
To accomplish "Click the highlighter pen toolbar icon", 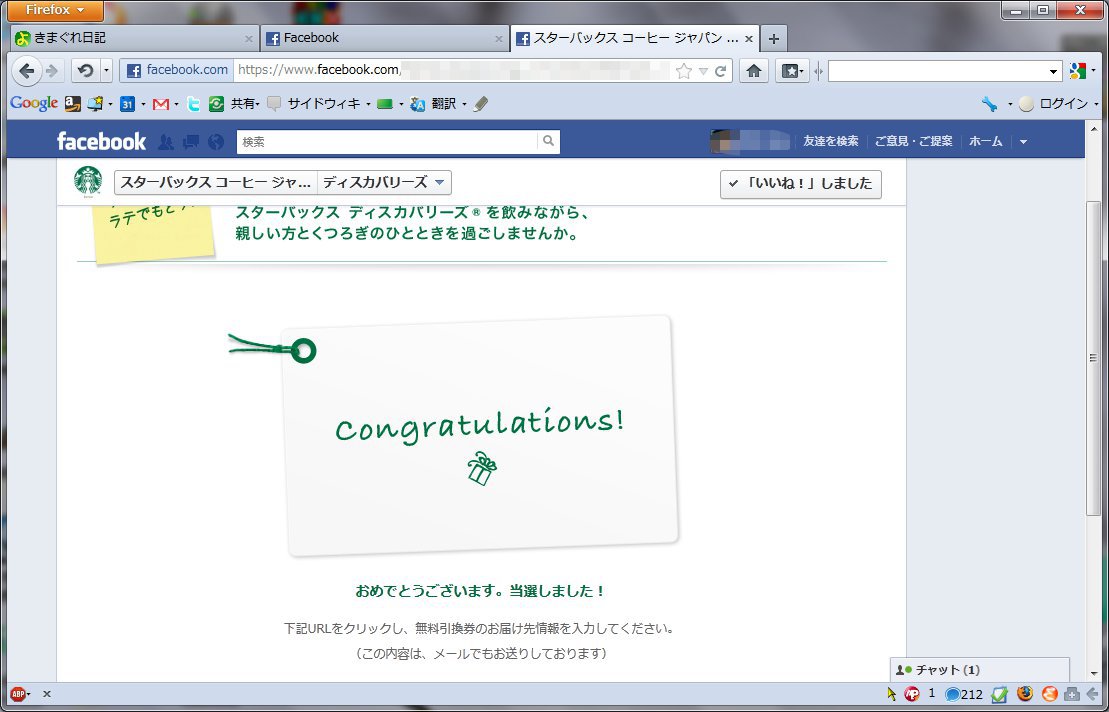I will click(481, 105).
